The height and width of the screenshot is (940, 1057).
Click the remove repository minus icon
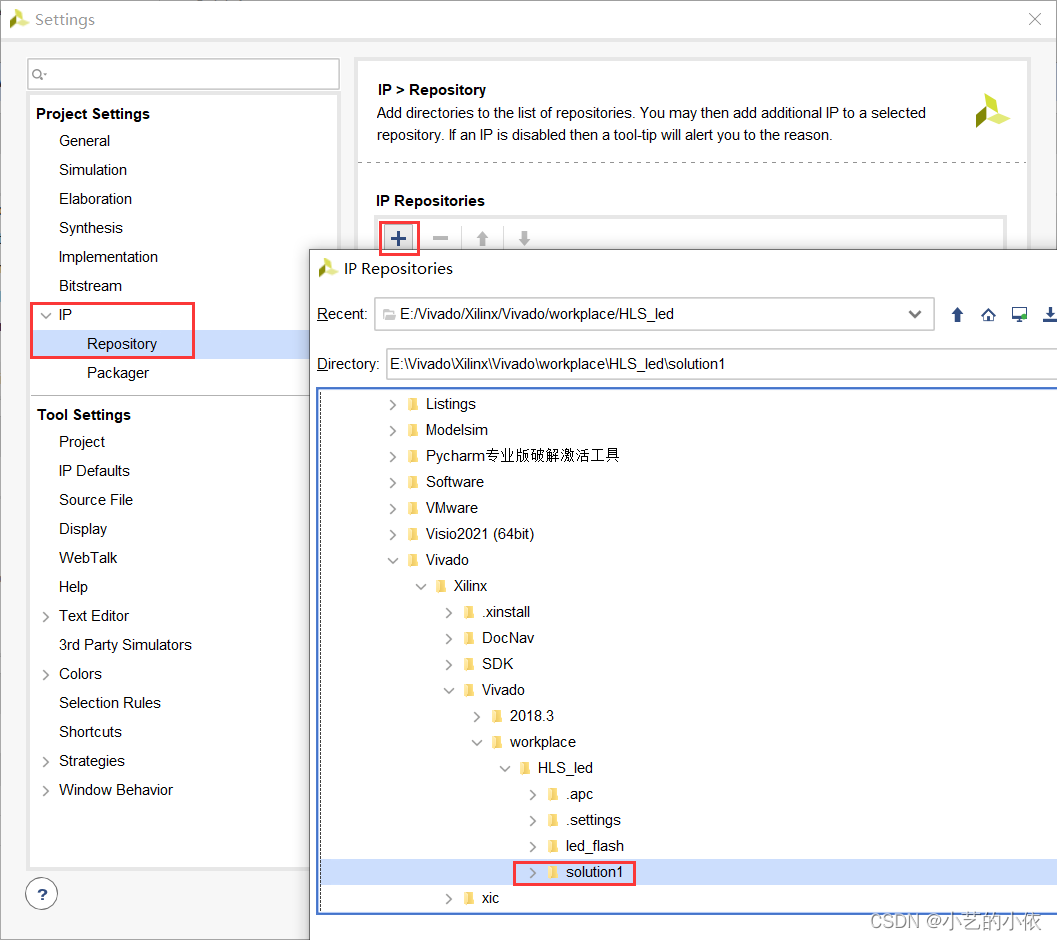tap(440, 238)
